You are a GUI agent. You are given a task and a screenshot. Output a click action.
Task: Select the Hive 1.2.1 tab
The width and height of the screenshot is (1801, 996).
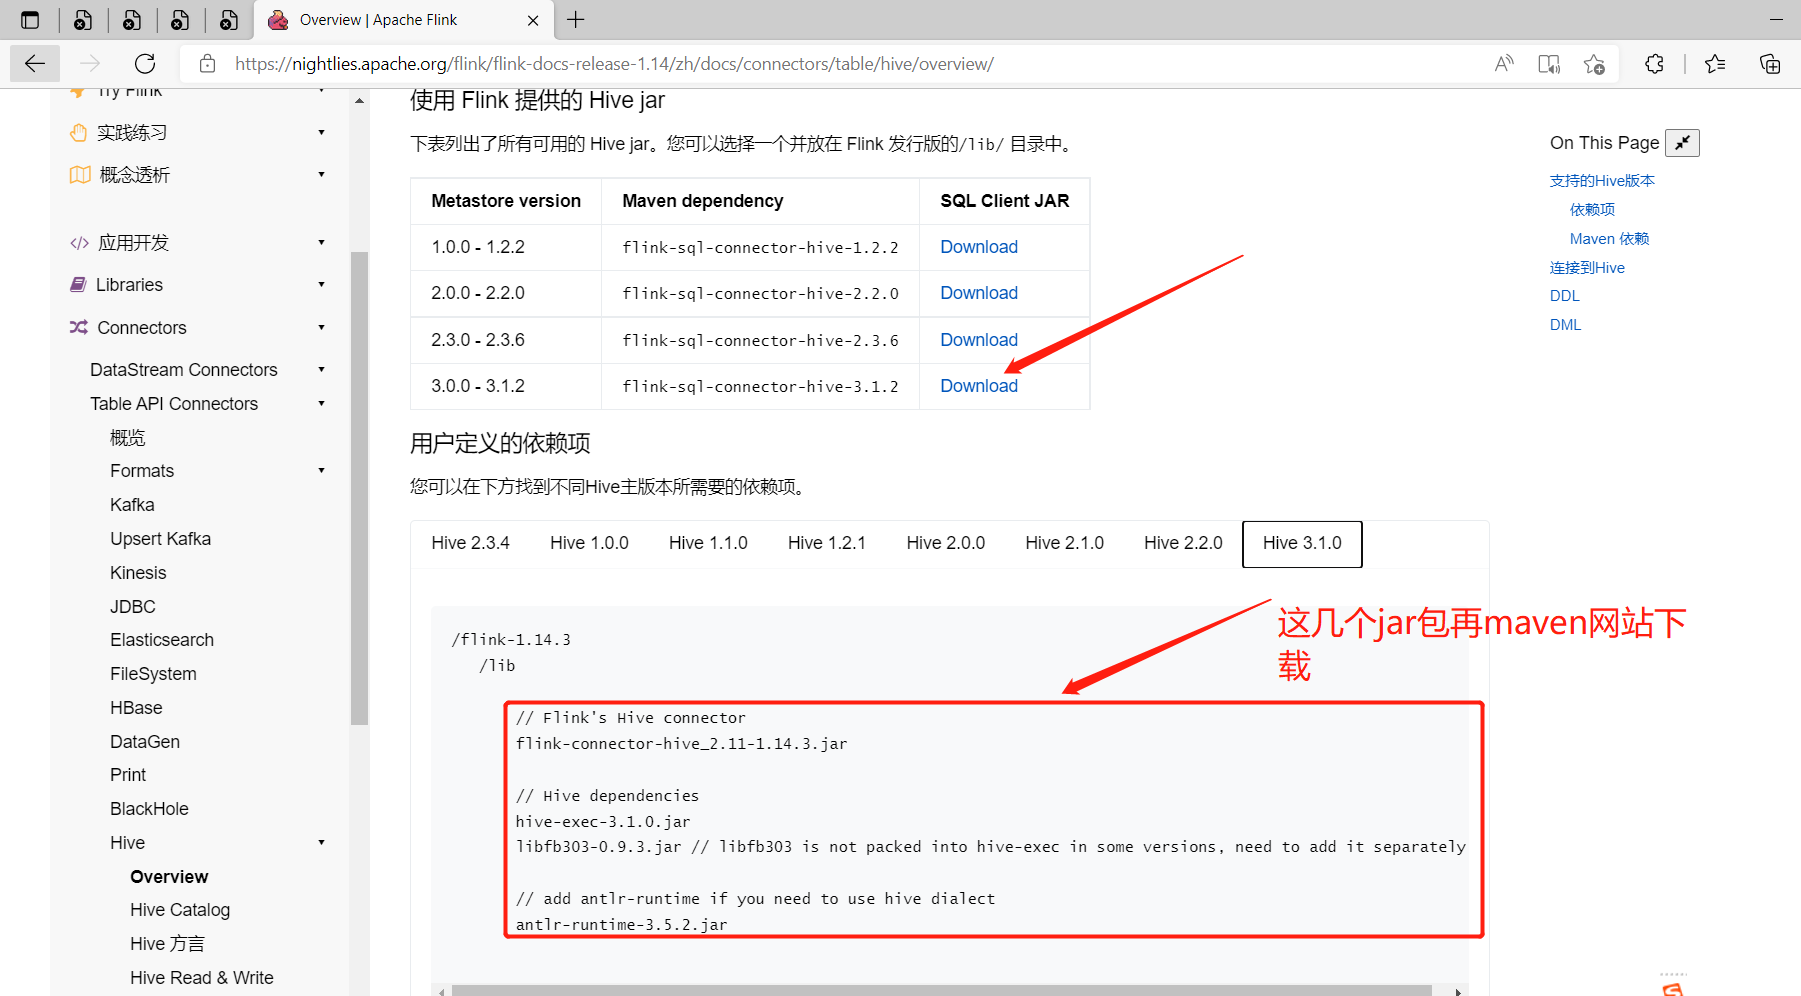click(827, 543)
